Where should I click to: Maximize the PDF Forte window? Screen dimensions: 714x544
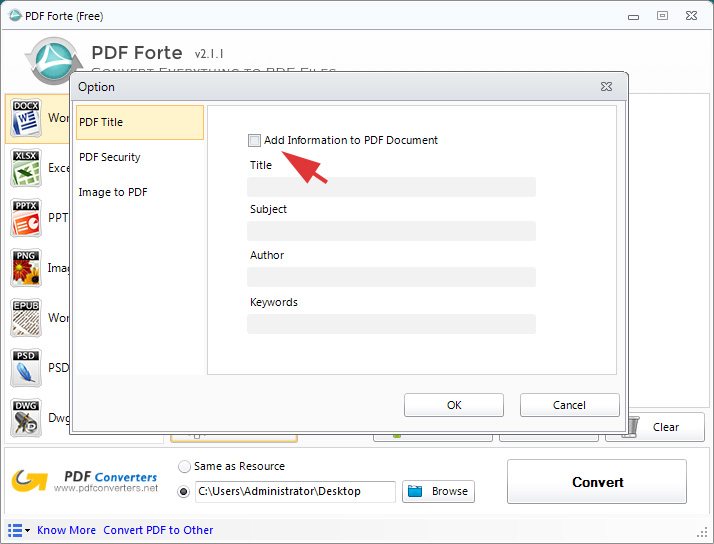tap(663, 16)
